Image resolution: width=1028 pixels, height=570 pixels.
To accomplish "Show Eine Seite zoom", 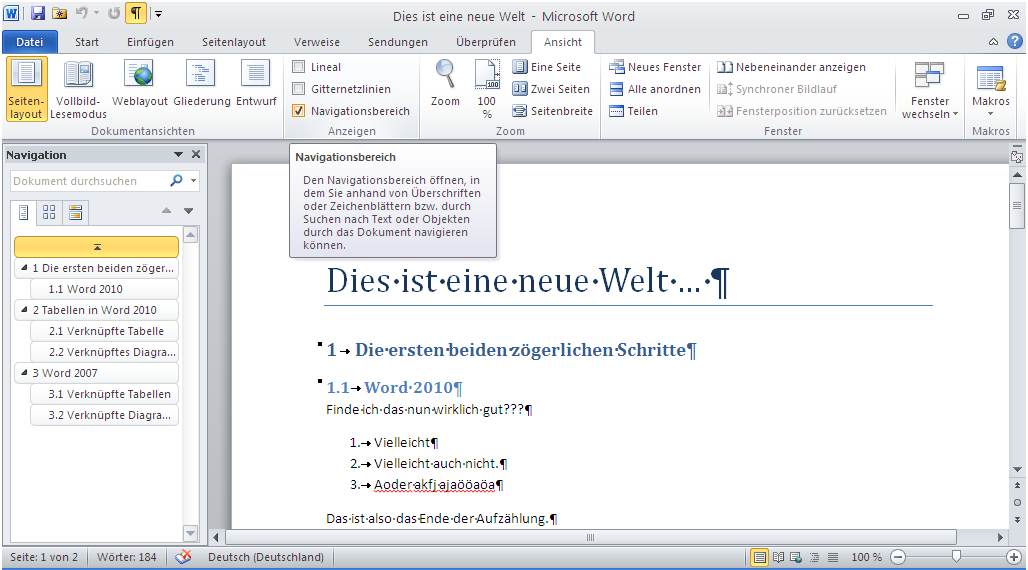I will tap(547, 67).
